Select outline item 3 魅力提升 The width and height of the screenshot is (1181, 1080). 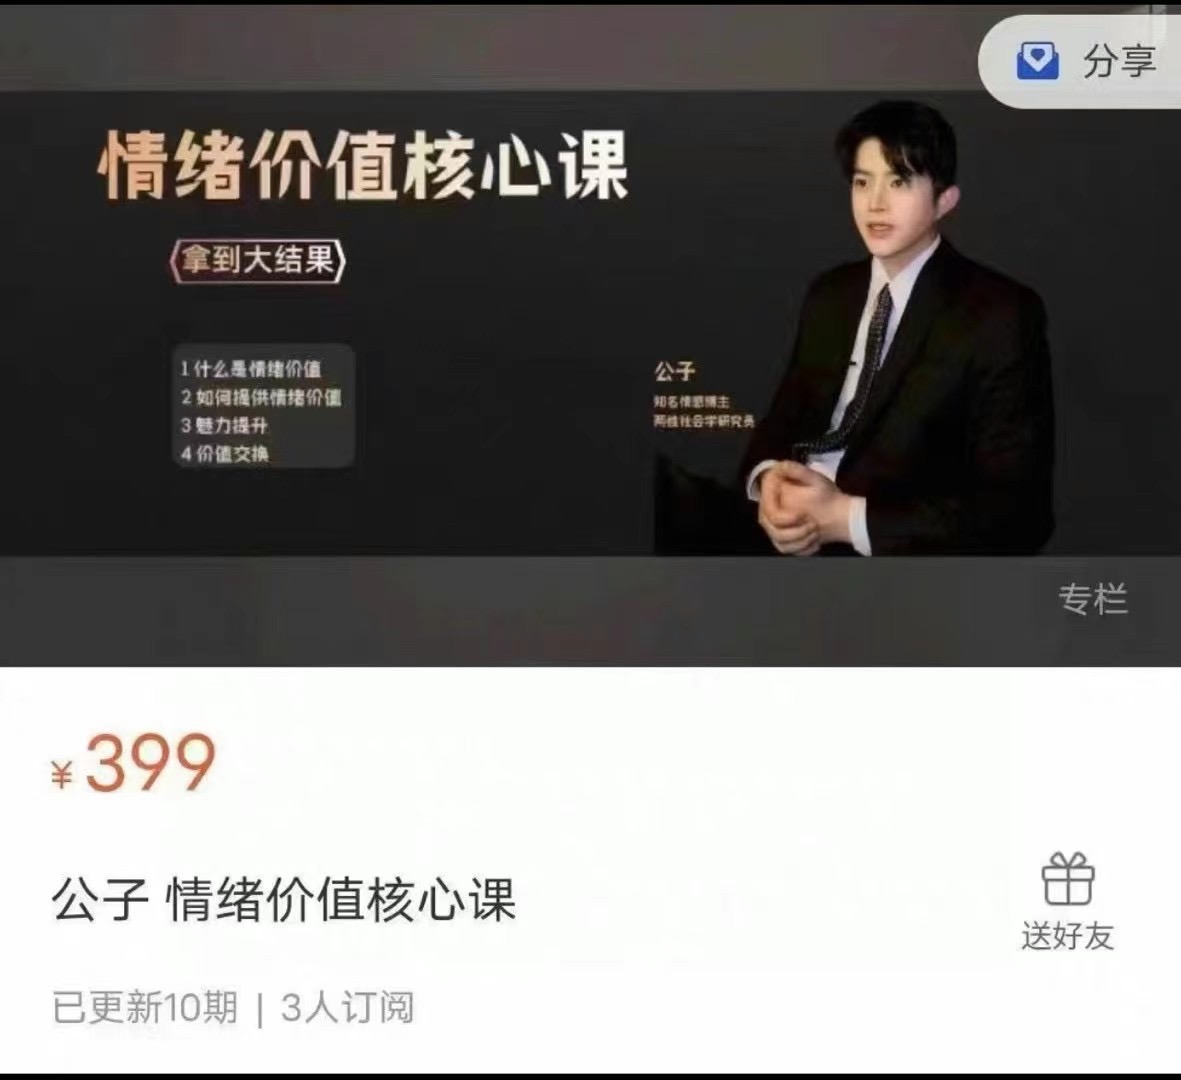tap(224, 426)
